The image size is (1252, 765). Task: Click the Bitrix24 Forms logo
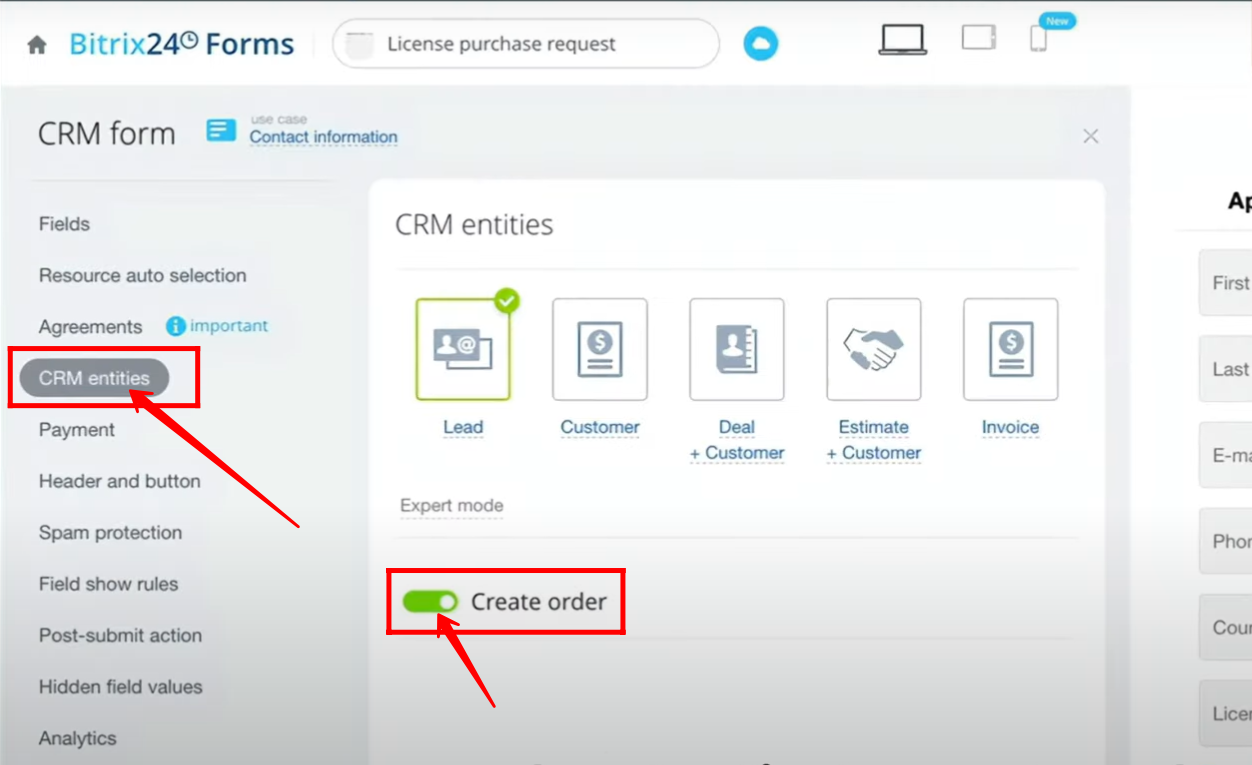tap(182, 45)
